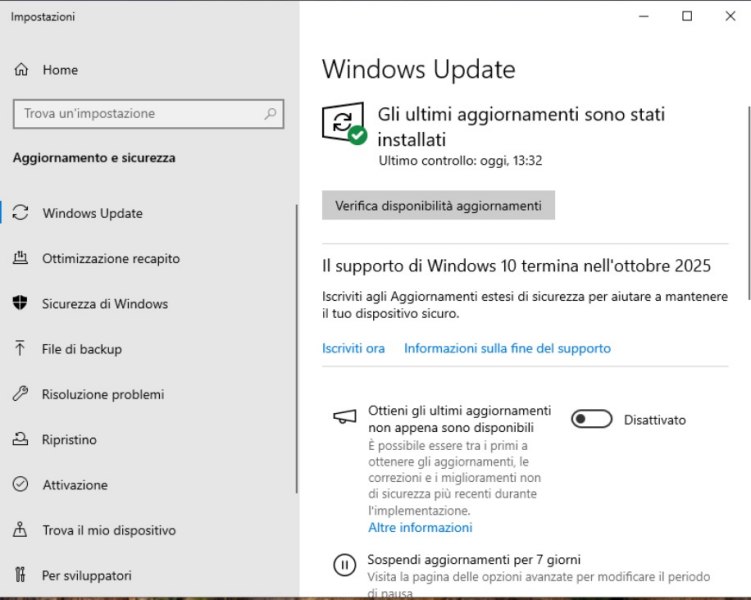Click the Attivazione checkmark circle icon

[20, 485]
